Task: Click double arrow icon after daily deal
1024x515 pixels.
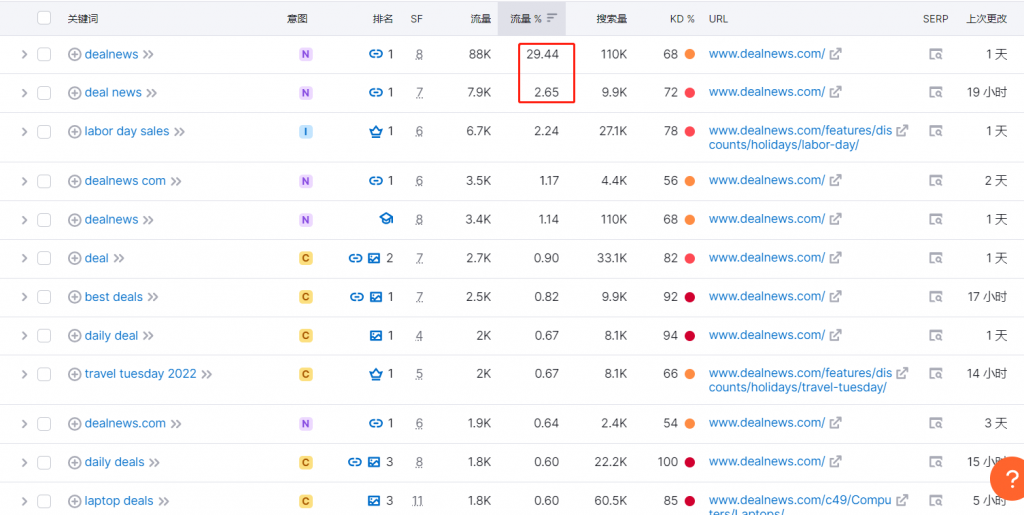Action: point(148,336)
